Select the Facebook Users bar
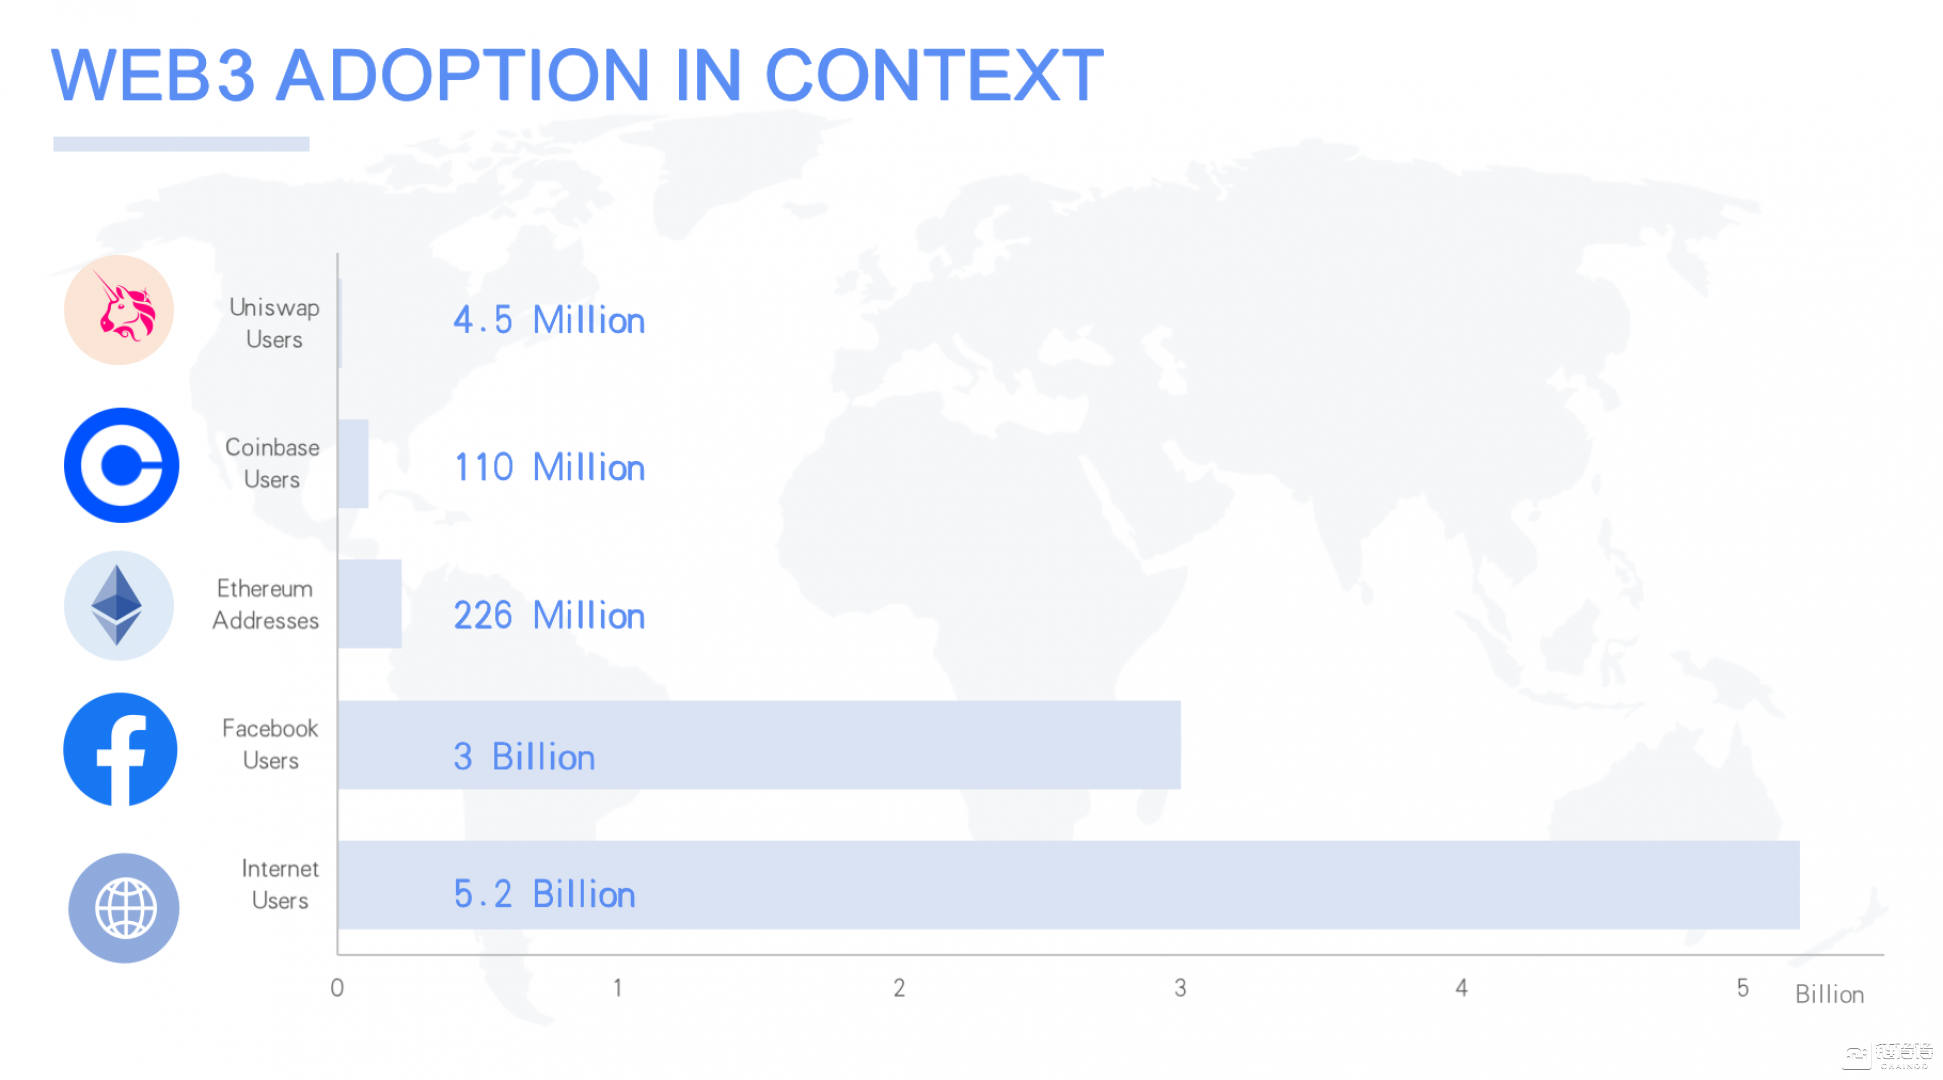The image size is (1943, 1080). pyautogui.click(x=759, y=745)
